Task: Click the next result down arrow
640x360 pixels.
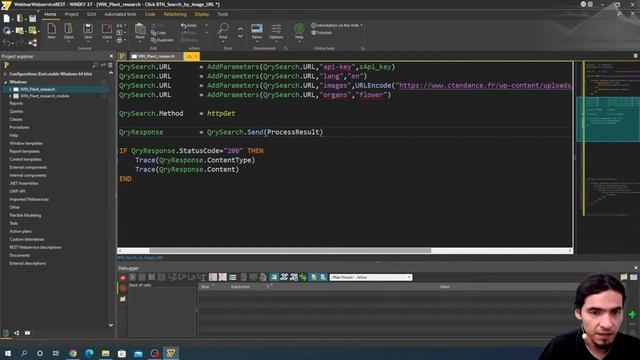Action: pos(240,36)
